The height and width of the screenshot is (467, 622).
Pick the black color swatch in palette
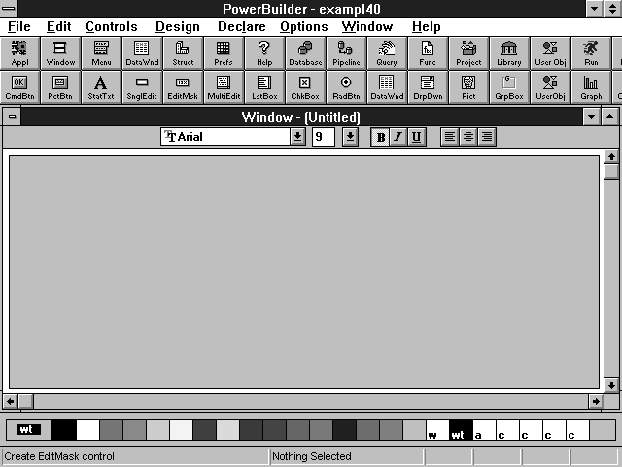point(63,430)
